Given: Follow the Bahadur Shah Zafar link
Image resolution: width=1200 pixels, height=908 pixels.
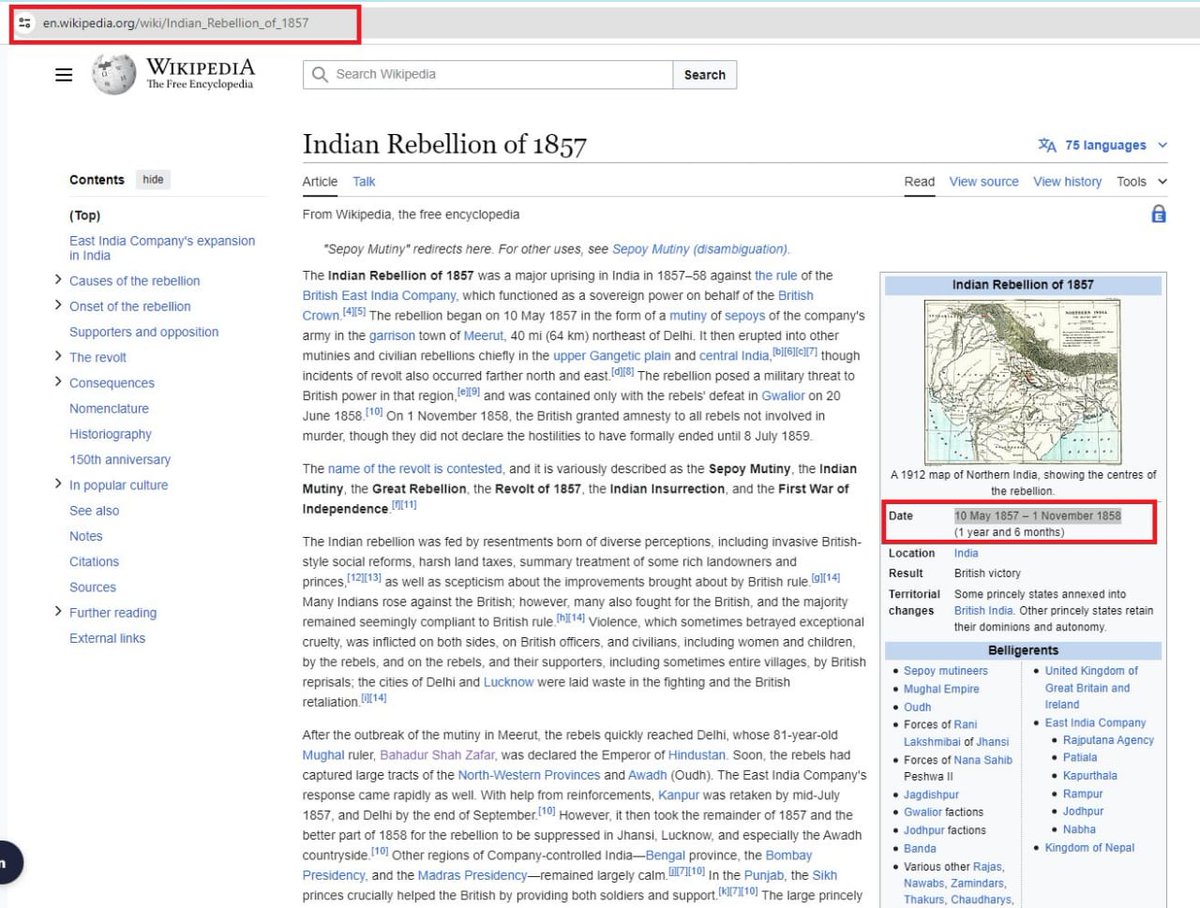Looking at the screenshot, I should click(x=437, y=755).
